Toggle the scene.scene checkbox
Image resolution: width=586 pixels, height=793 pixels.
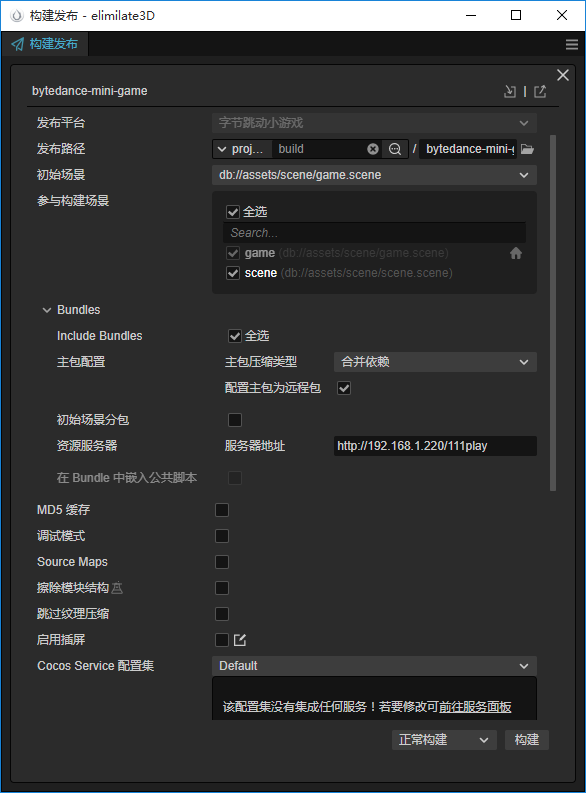point(233,273)
